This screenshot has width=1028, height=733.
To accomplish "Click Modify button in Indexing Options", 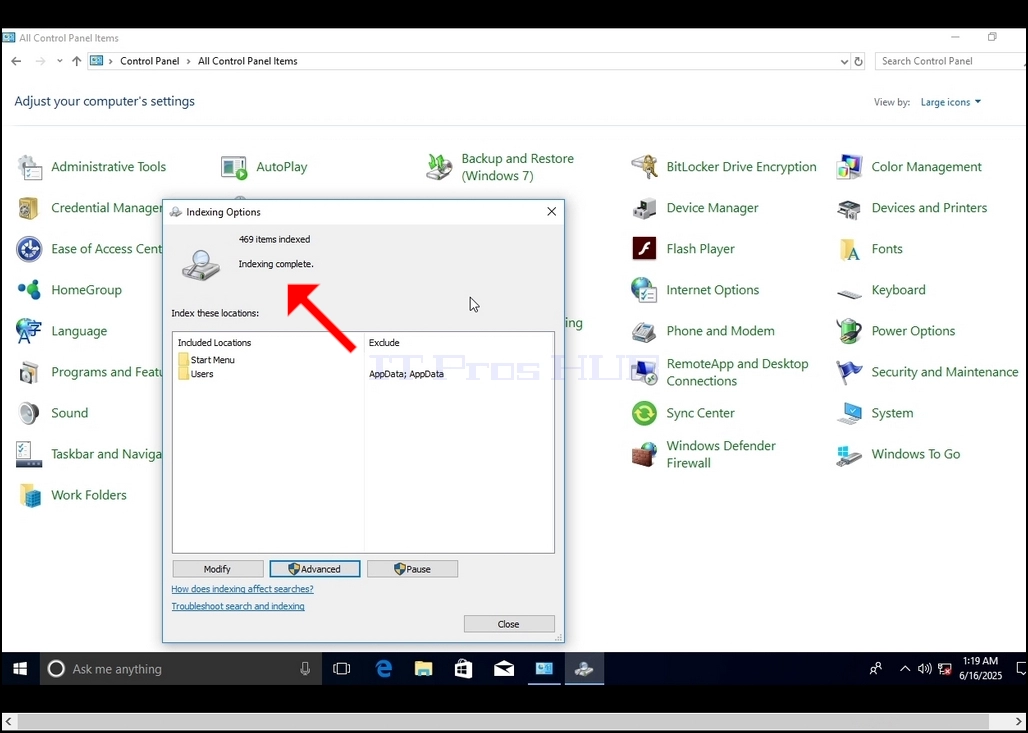I will click(x=218, y=569).
